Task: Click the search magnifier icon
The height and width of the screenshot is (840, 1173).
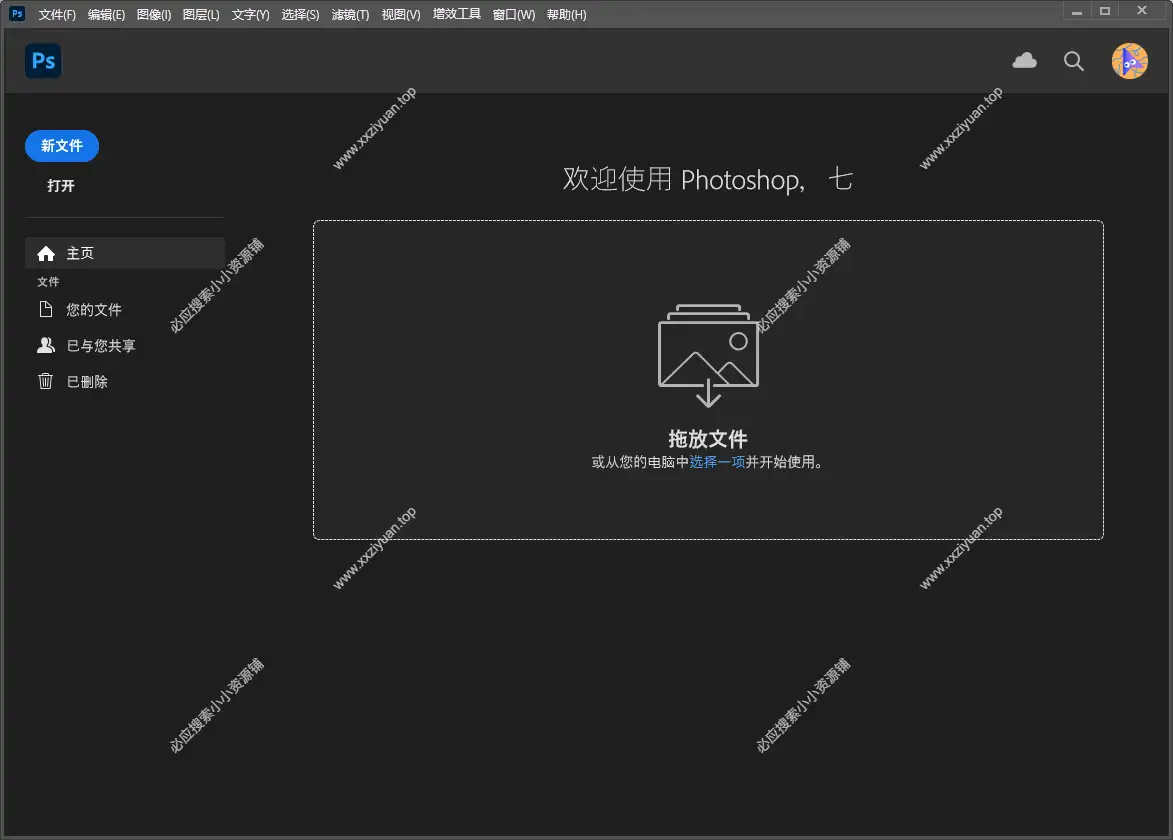Action: (1074, 61)
